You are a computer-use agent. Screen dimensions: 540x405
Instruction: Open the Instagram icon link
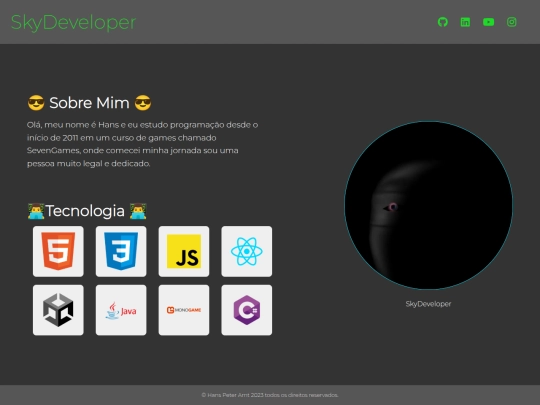pyautogui.click(x=511, y=22)
